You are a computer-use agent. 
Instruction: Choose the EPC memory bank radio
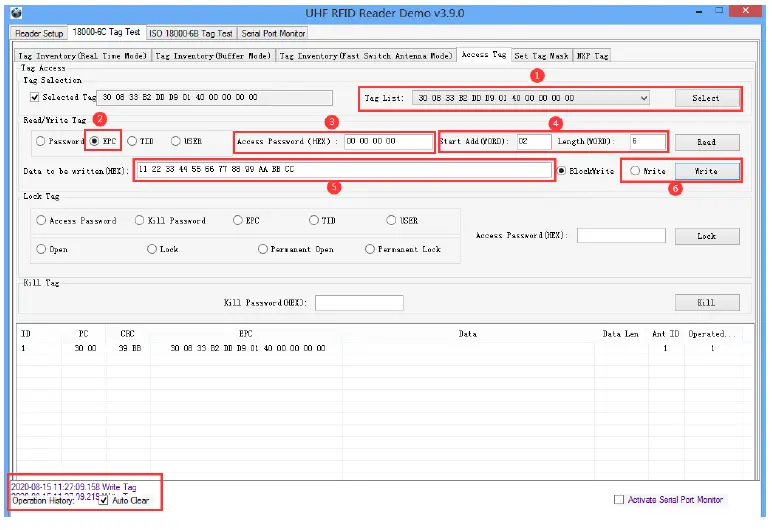point(94,141)
